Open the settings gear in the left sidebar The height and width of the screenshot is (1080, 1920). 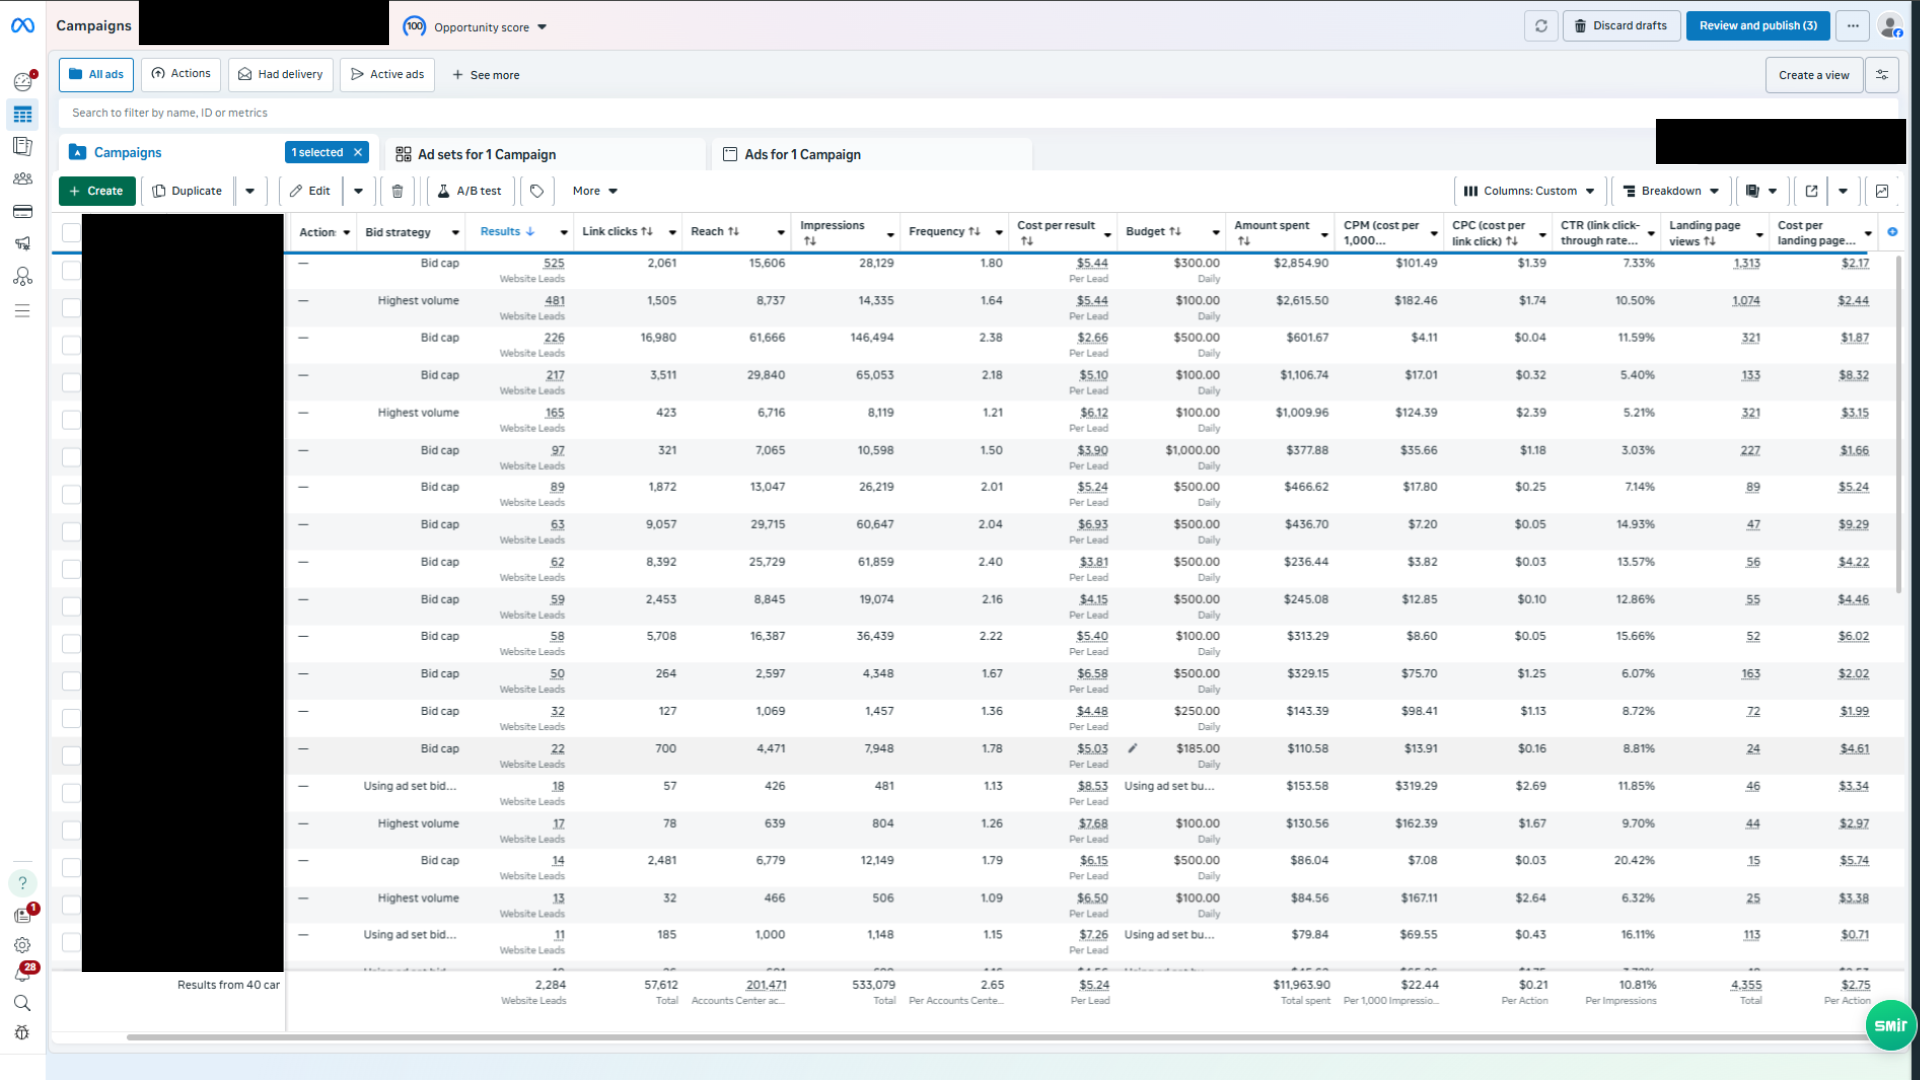pyautogui.click(x=22, y=945)
